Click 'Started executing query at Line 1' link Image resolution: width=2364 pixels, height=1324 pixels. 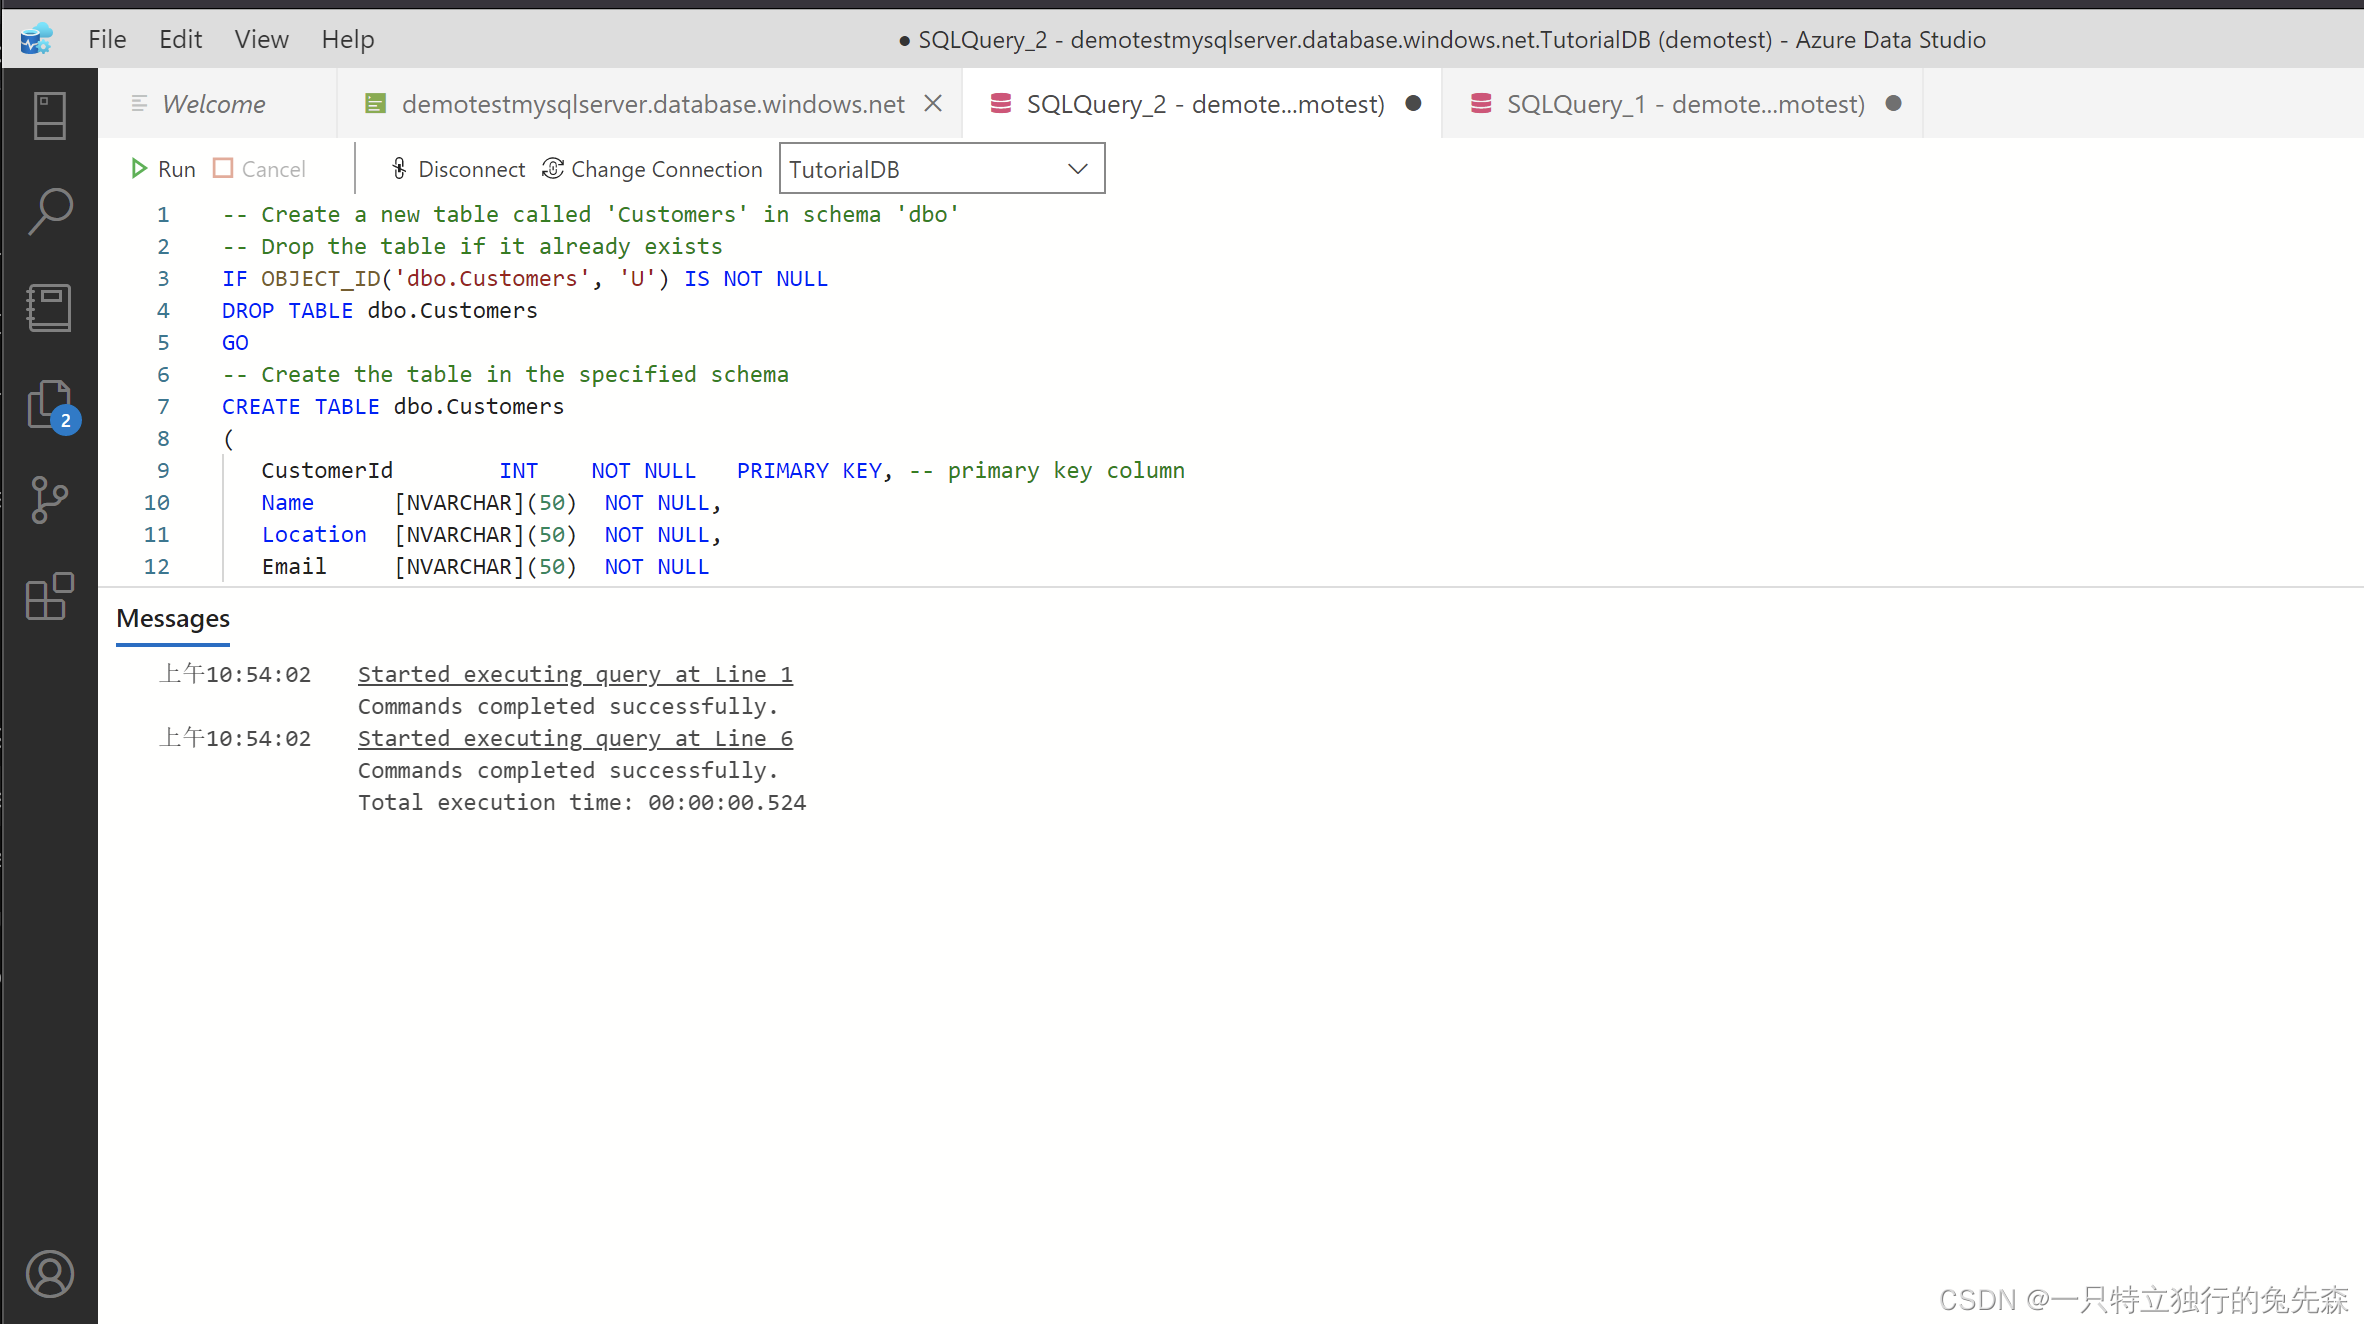[575, 675]
